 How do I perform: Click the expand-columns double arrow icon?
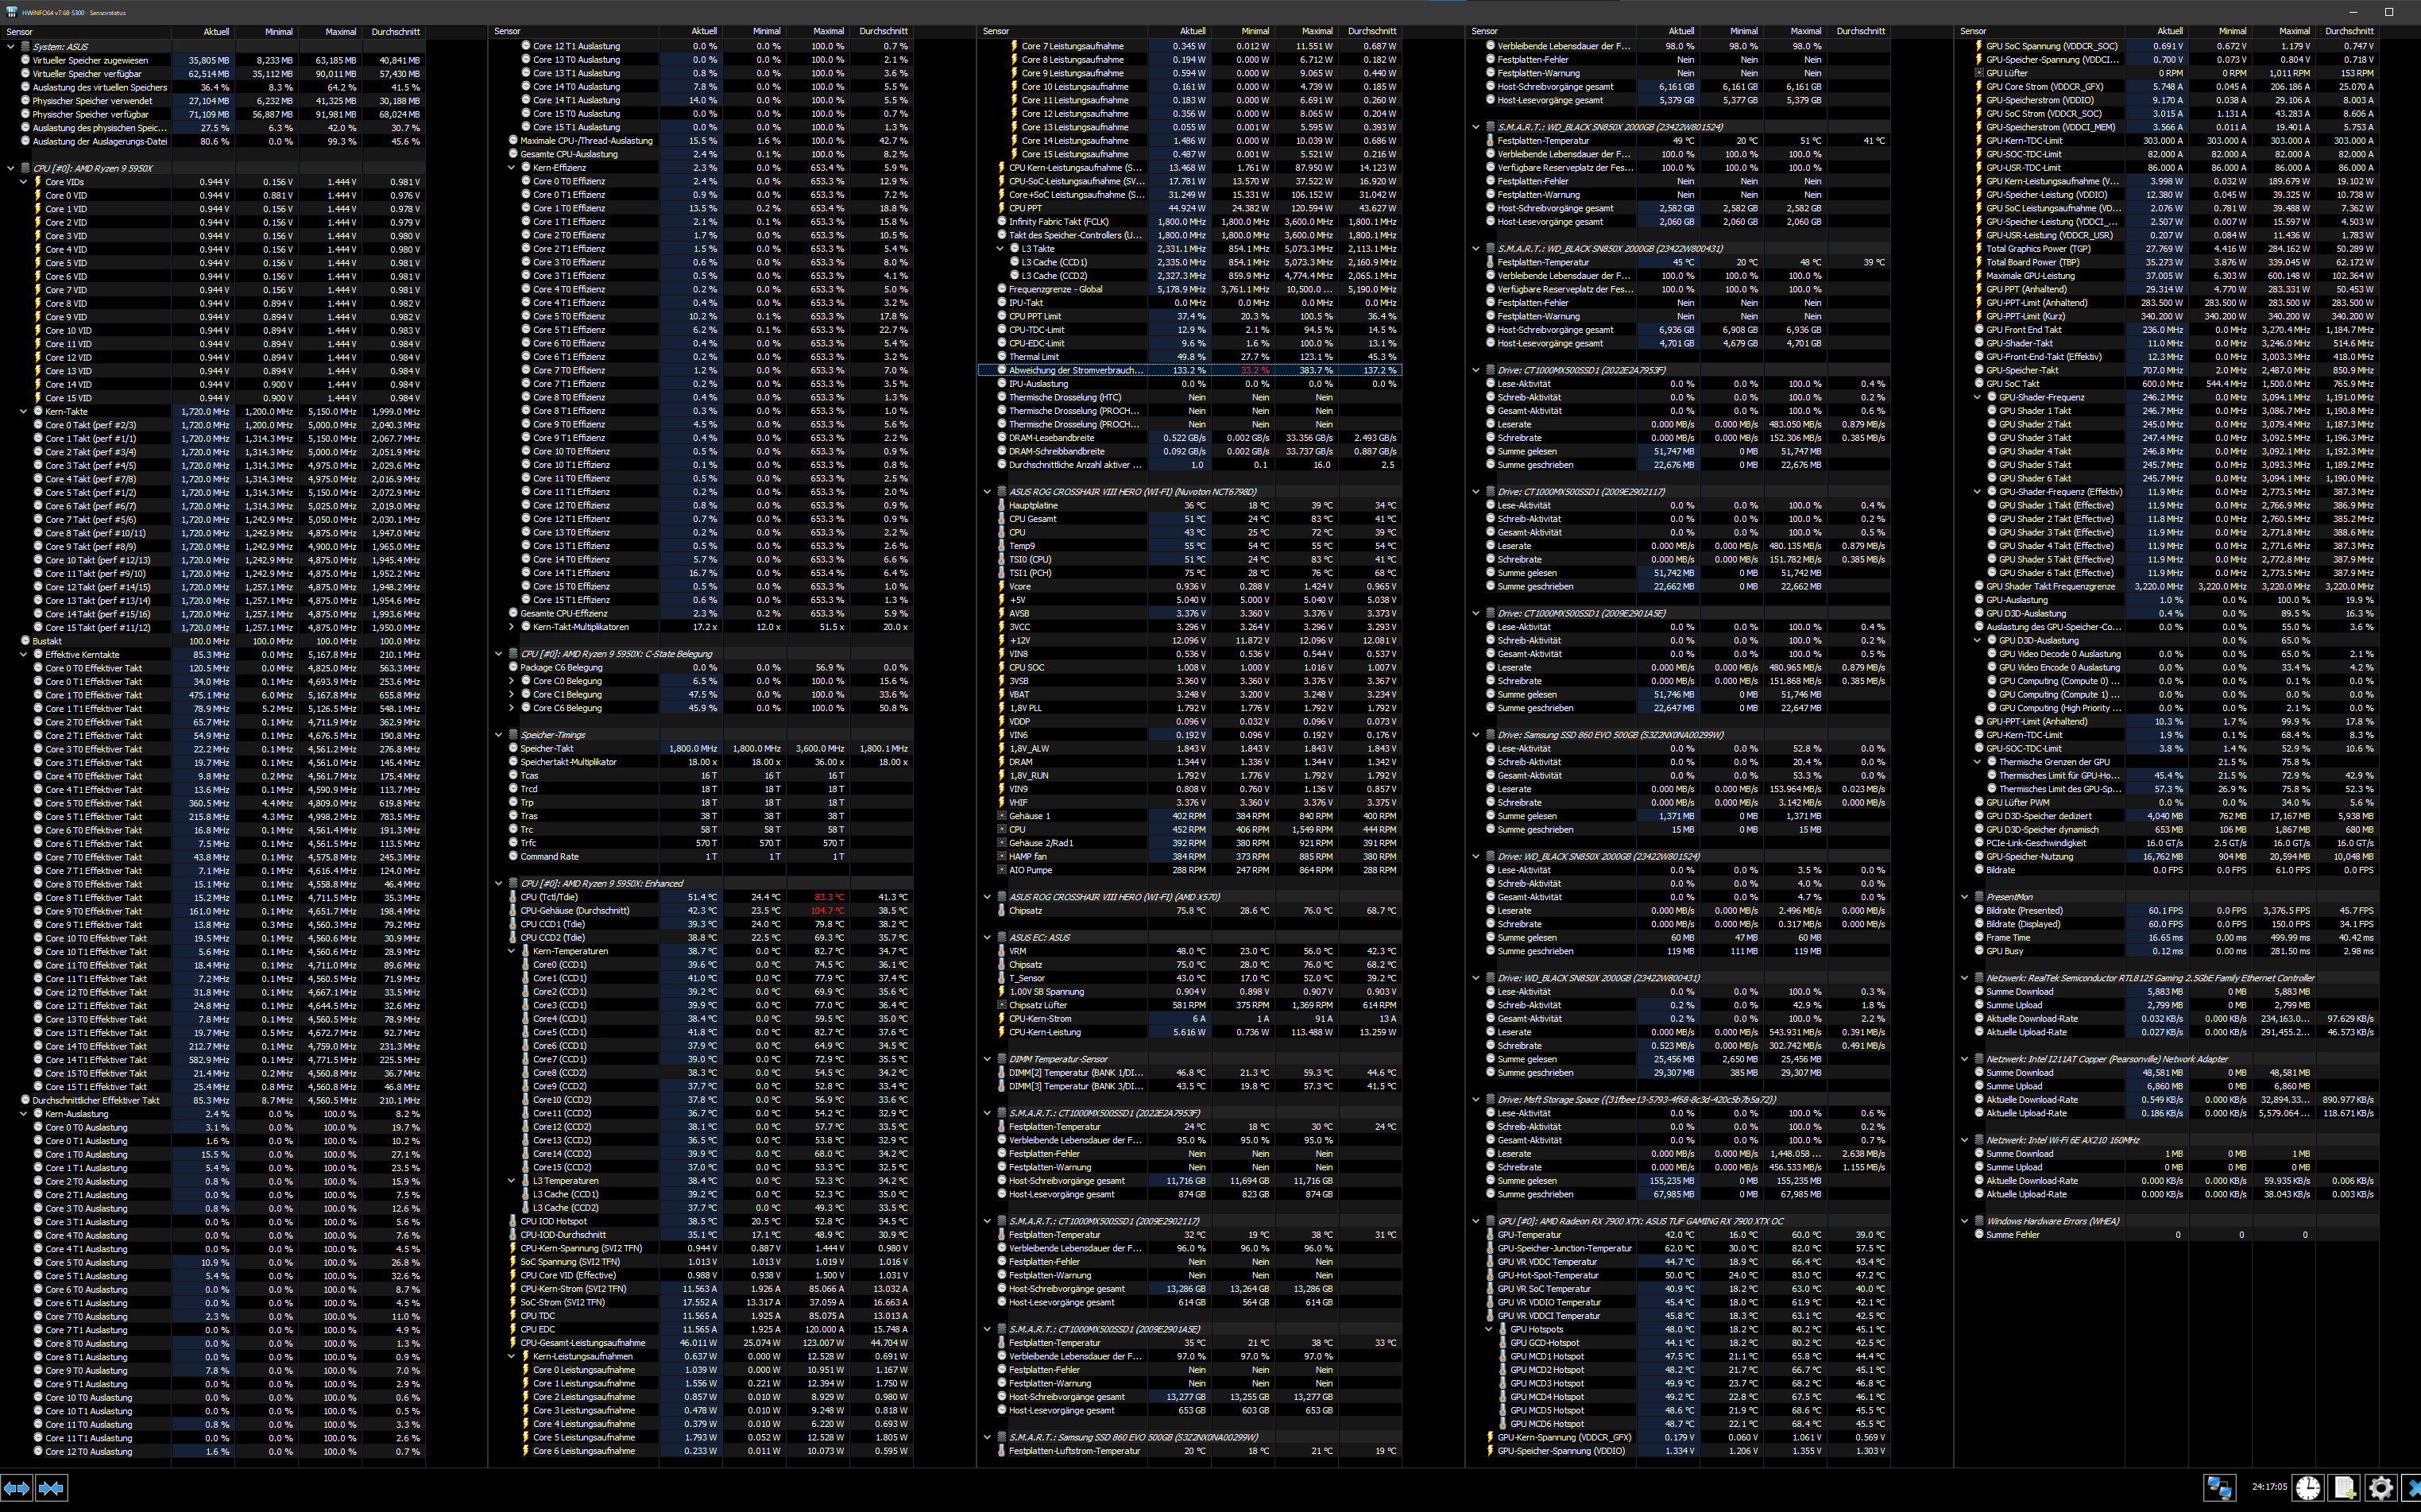coord(17,1488)
